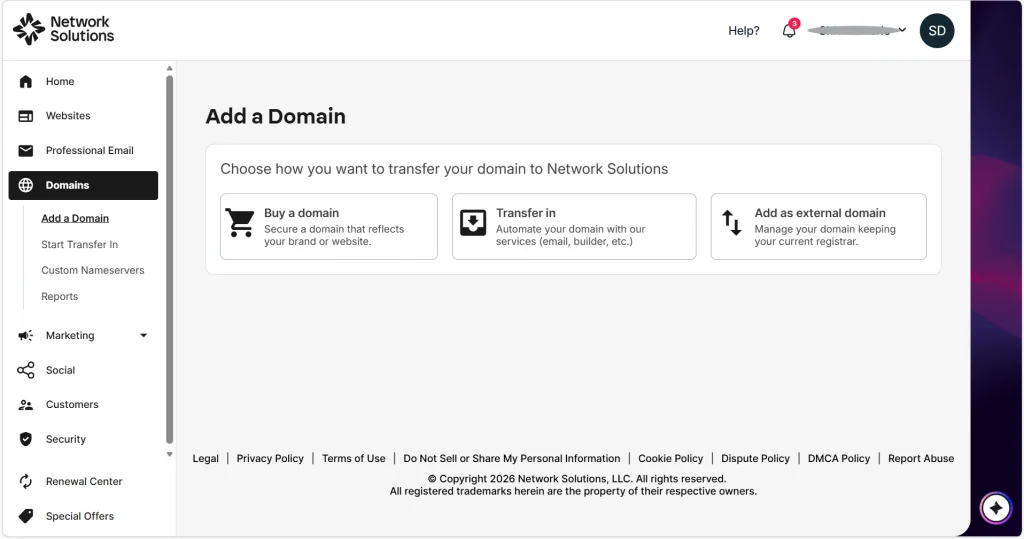
Task: Open the account name dropdown chevron
Action: coord(902,29)
